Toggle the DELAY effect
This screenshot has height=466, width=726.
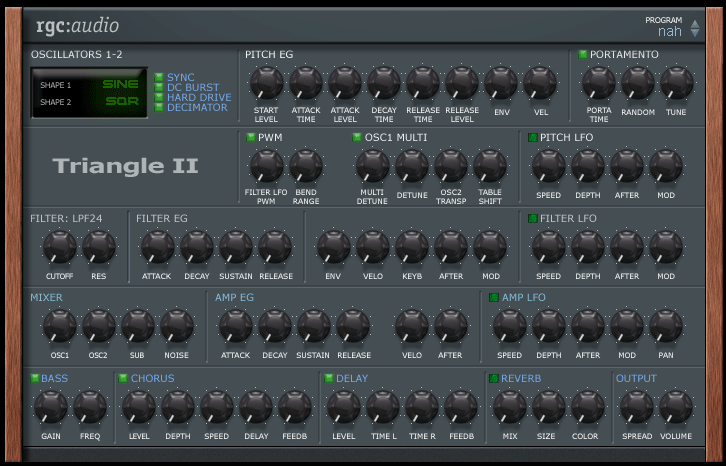pos(329,378)
